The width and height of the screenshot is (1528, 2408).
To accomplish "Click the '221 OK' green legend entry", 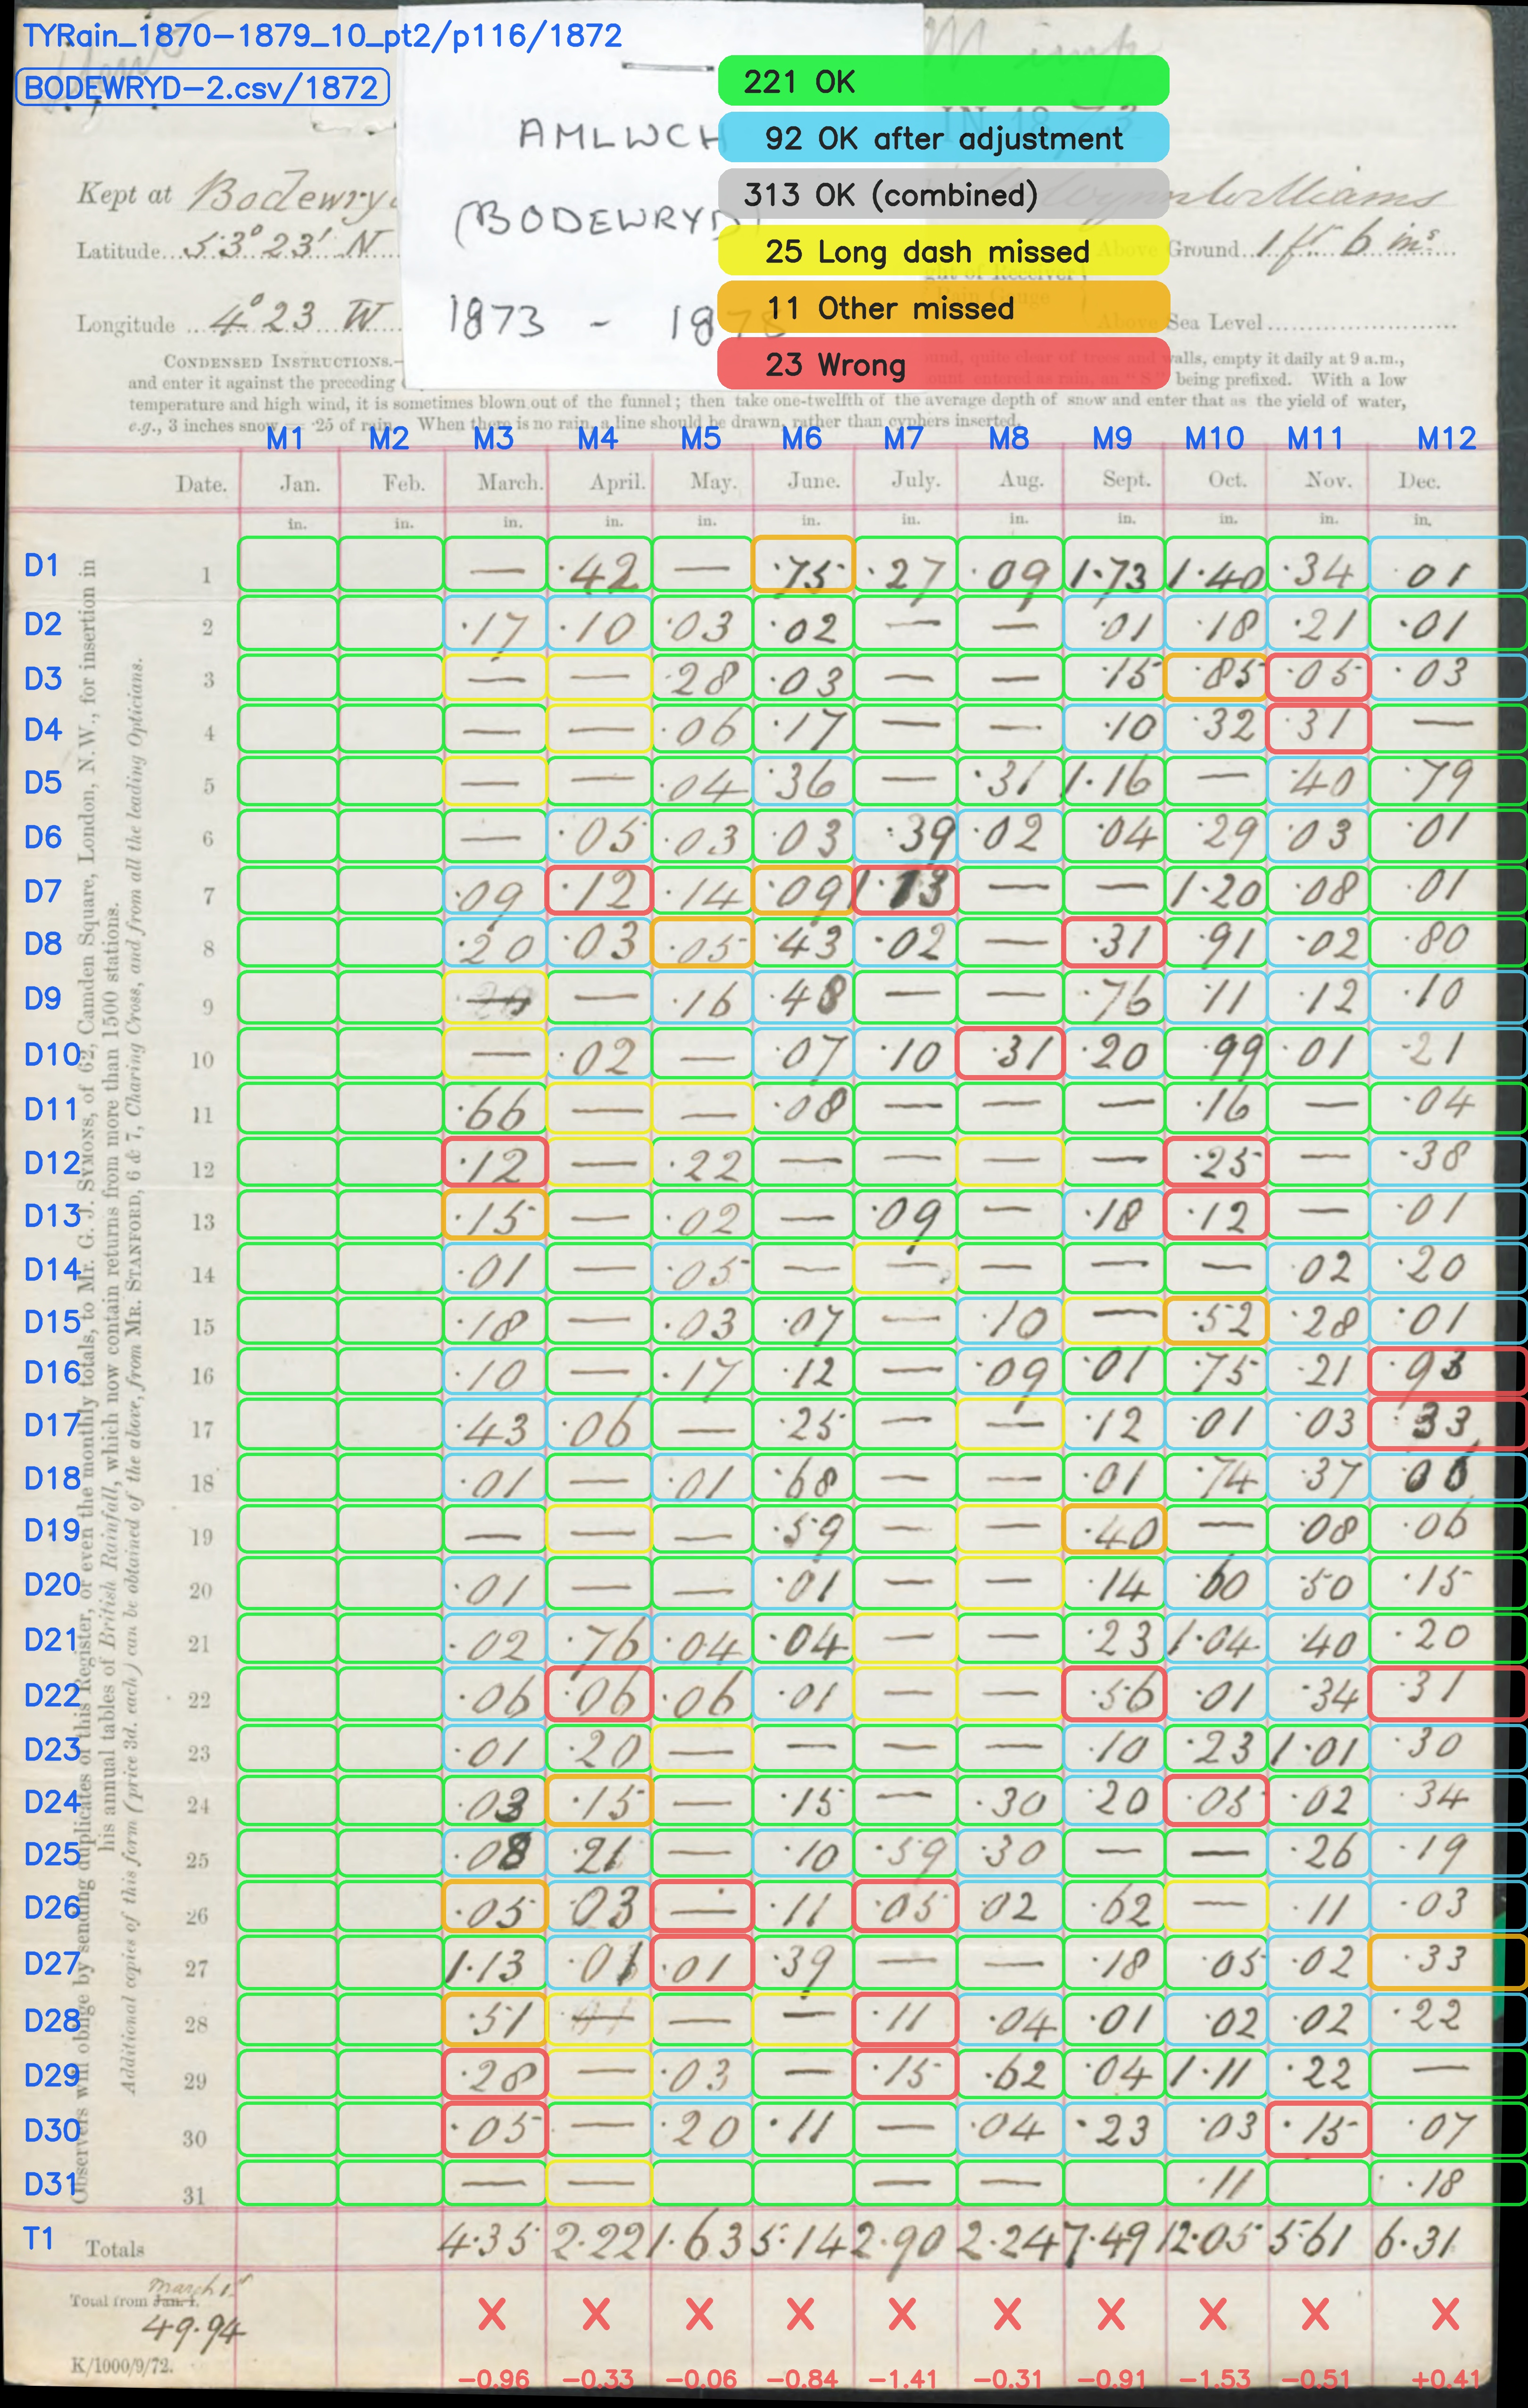I will (943, 81).
